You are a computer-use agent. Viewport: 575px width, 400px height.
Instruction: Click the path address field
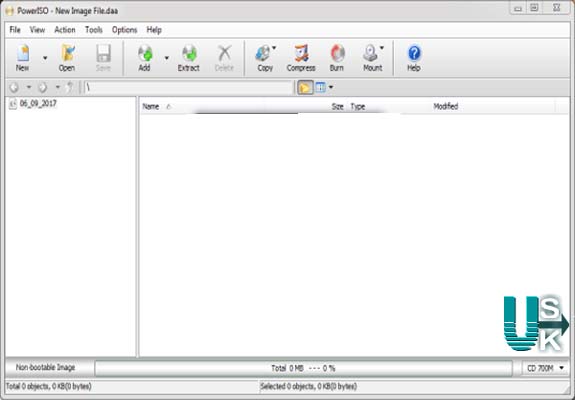point(188,87)
